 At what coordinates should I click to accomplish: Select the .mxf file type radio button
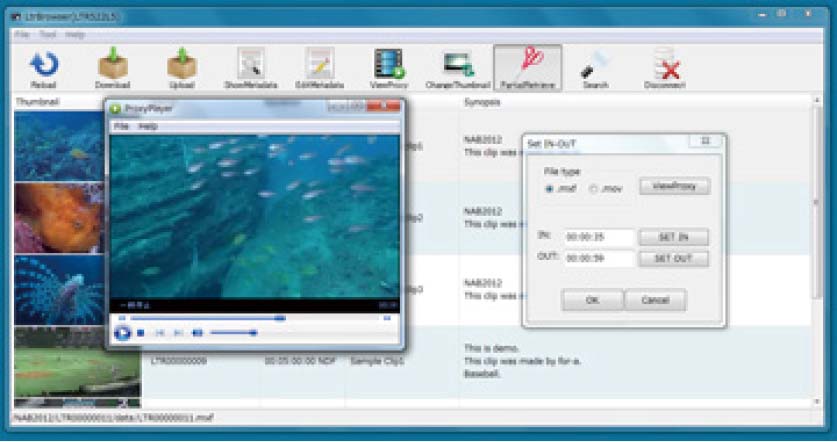coord(549,188)
